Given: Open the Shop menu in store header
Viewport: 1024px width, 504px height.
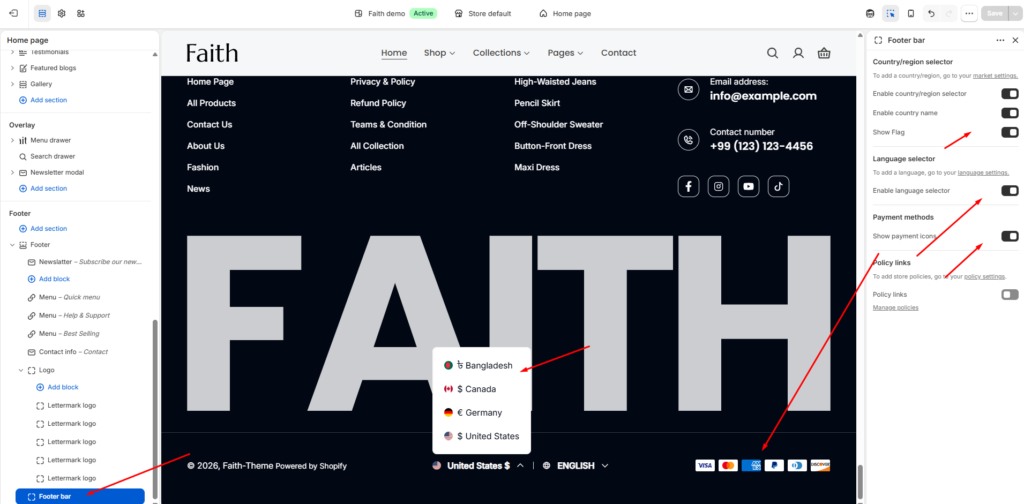Looking at the screenshot, I should pos(440,53).
